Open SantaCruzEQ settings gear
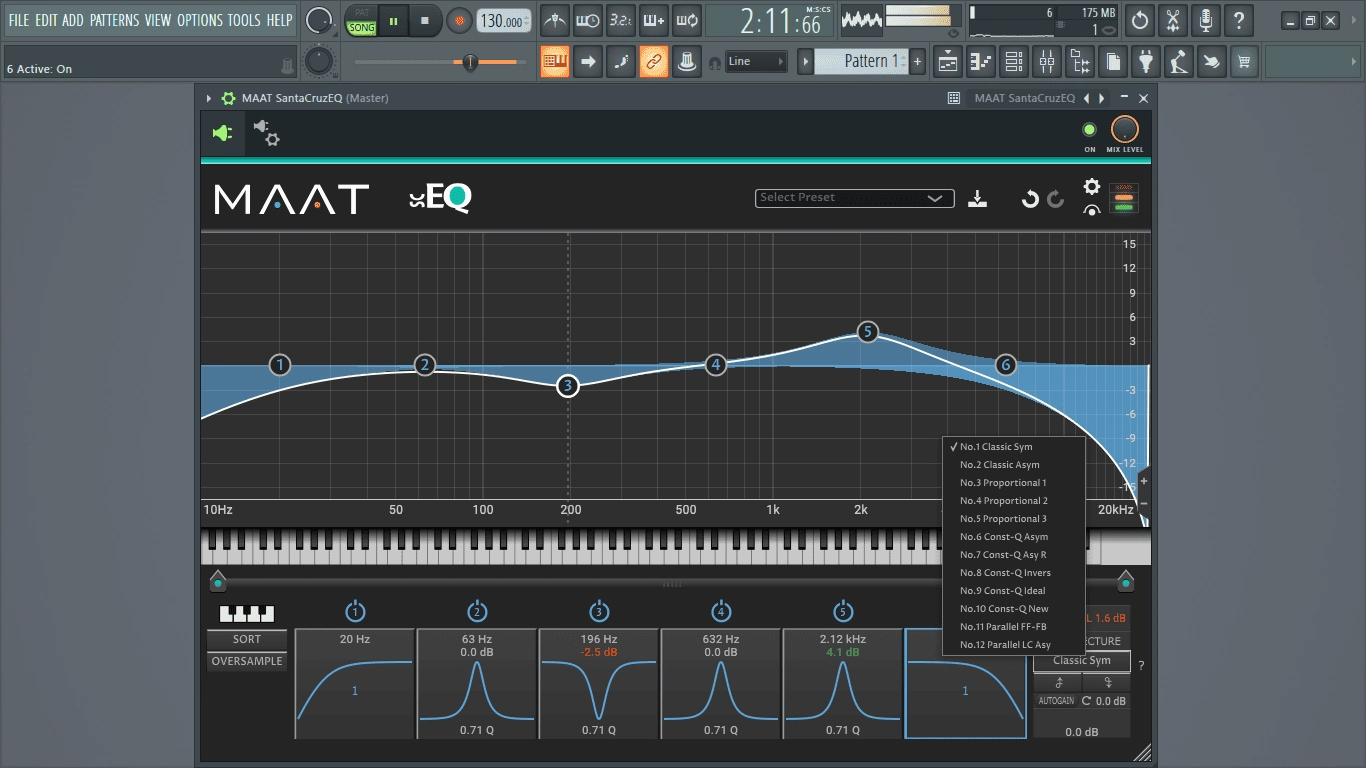Viewport: 1366px width, 768px height. [1092, 187]
